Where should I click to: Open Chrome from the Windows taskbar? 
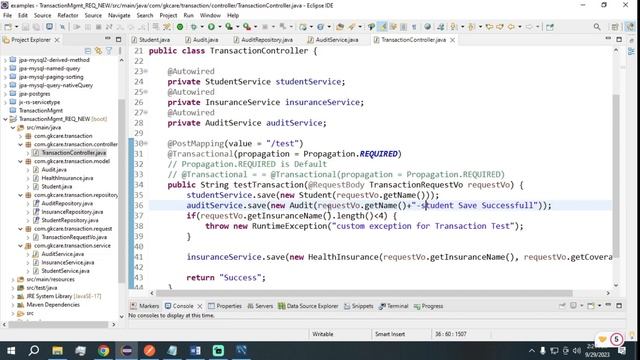tap(103, 351)
